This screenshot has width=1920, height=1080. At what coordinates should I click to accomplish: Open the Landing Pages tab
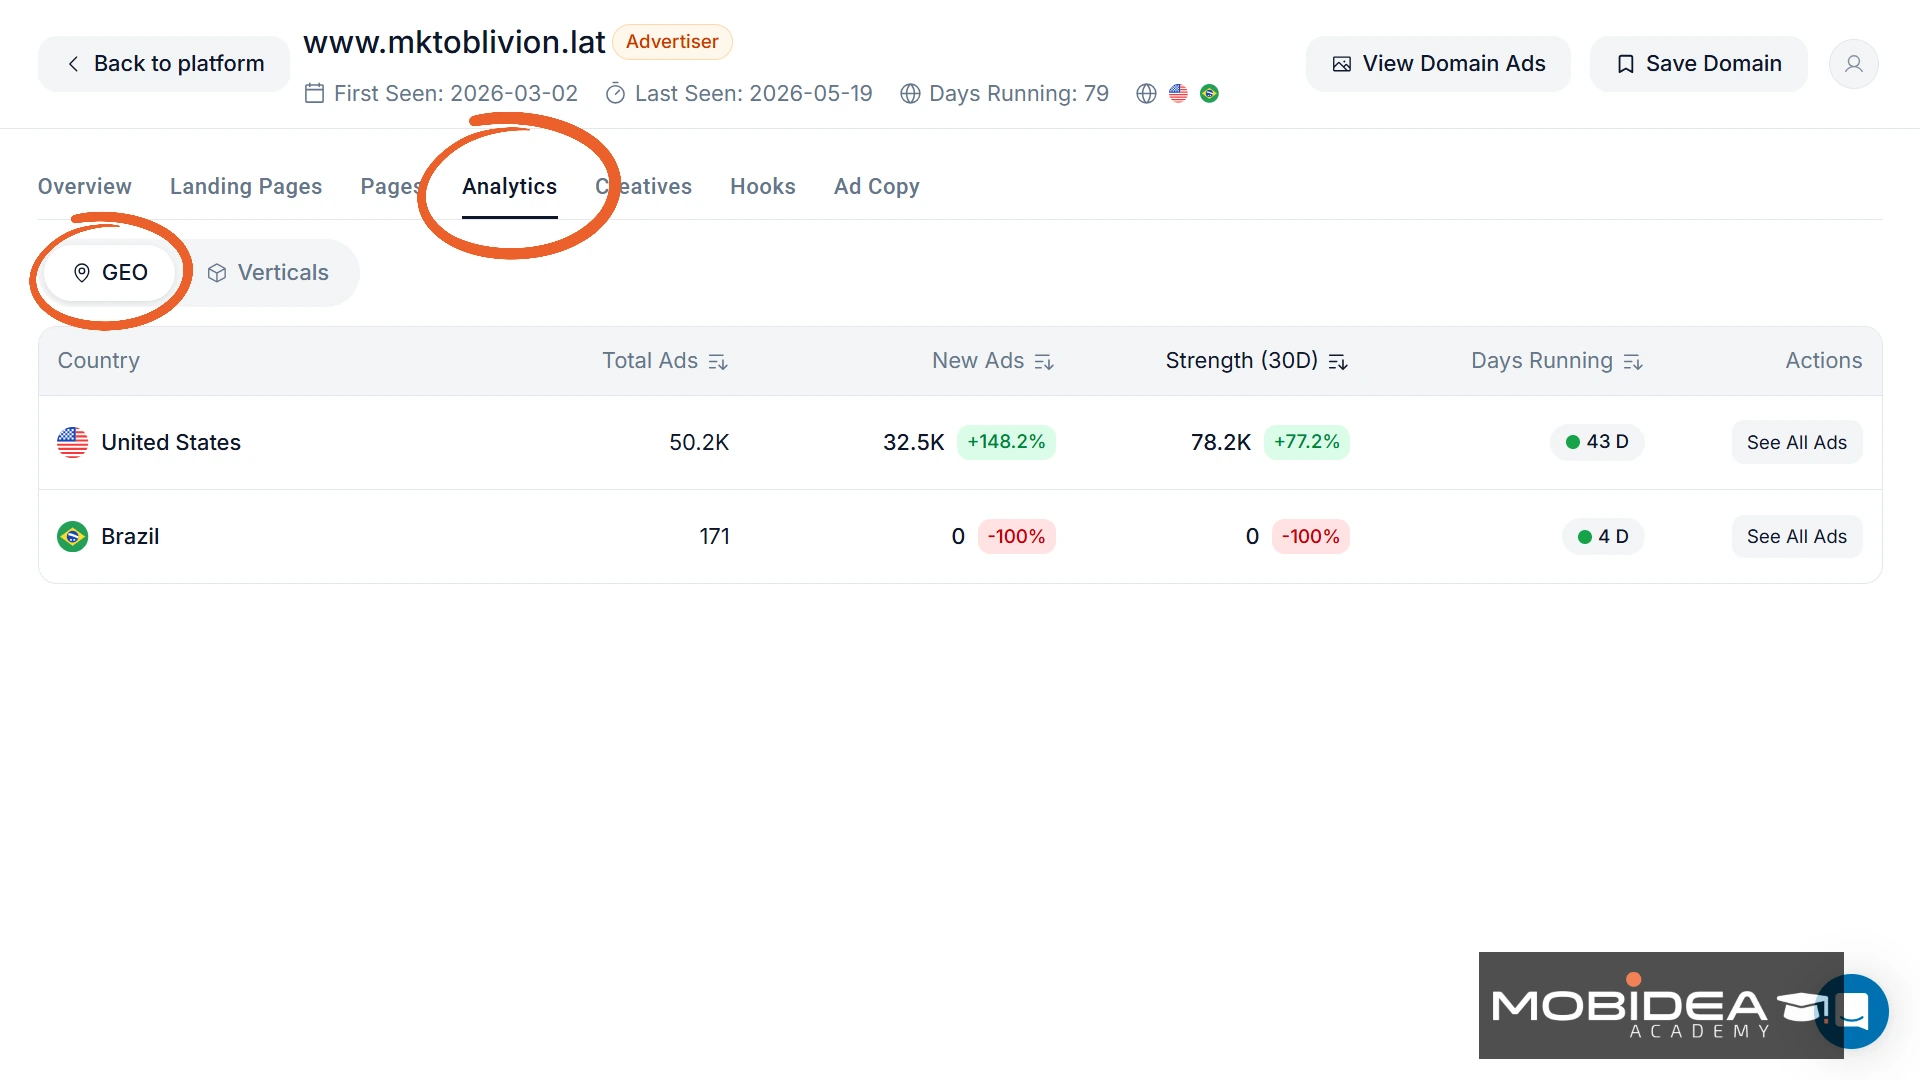(x=246, y=186)
